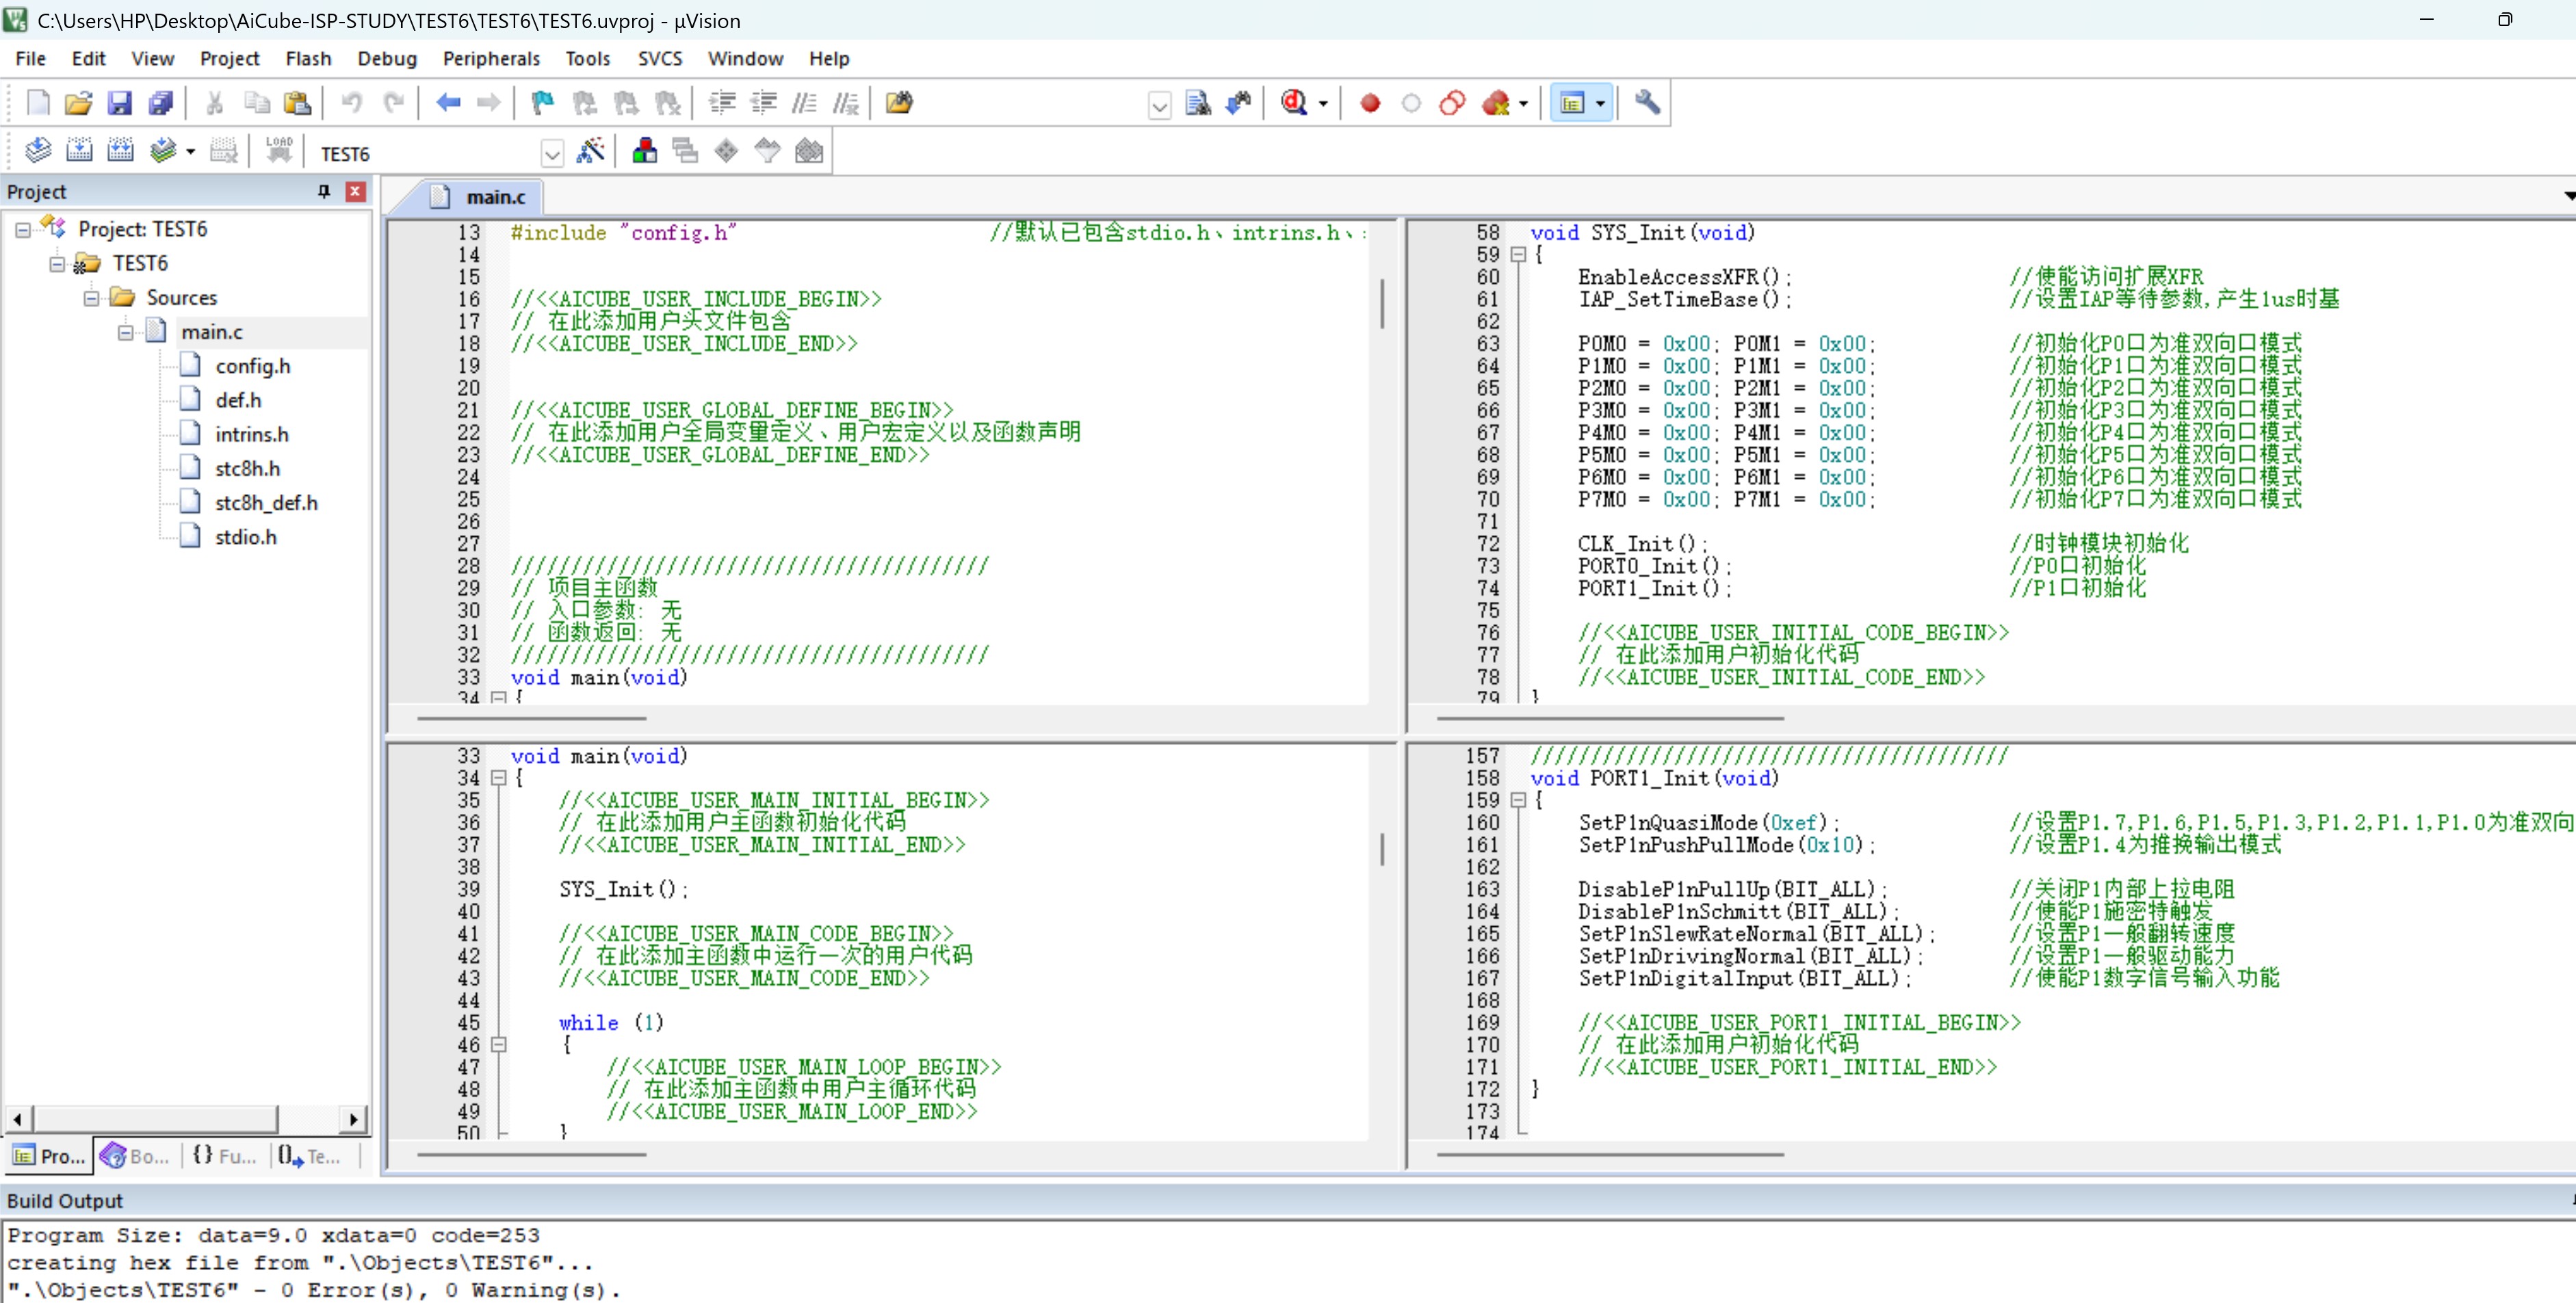Toggle a bookmark on current line
Viewport: 2576px width, 1303px height.
[x=543, y=102]
